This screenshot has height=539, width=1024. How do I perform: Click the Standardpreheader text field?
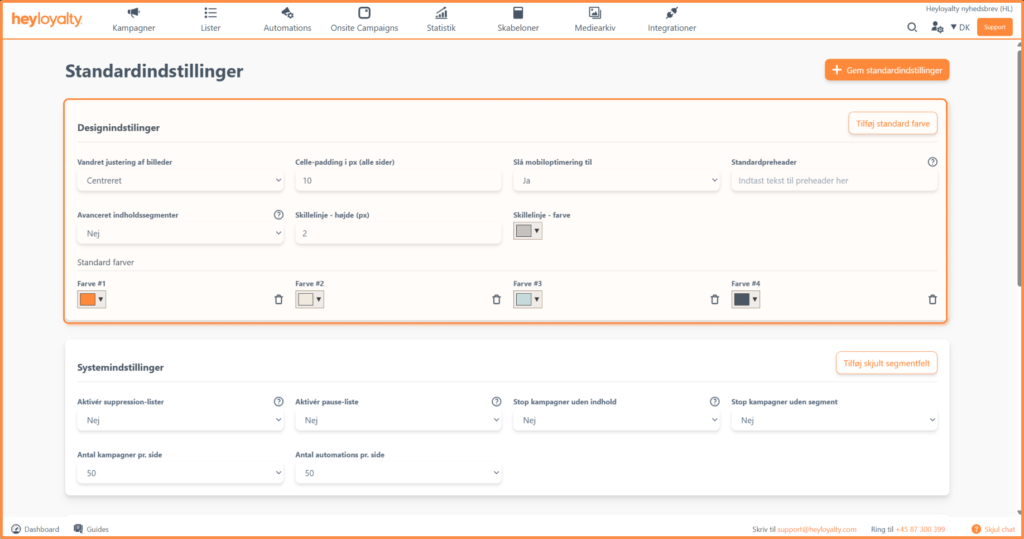834,181
